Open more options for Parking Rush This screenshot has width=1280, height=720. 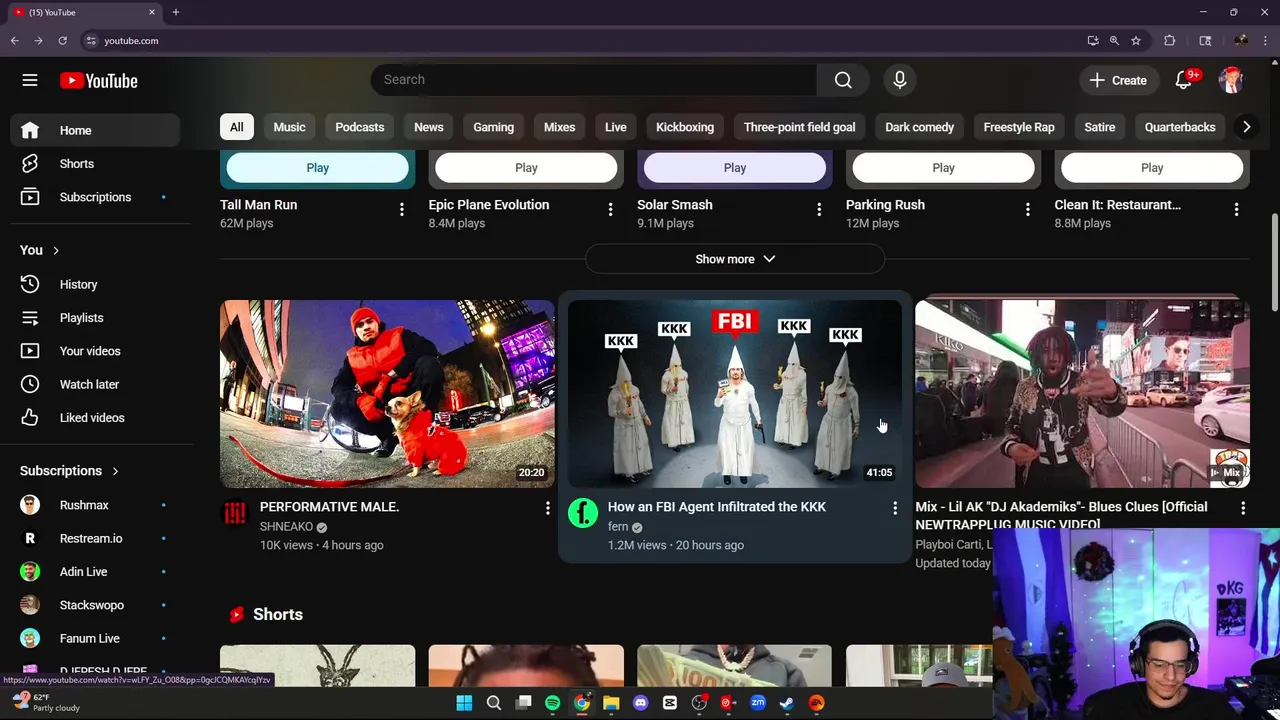(x=1027, y=209)
